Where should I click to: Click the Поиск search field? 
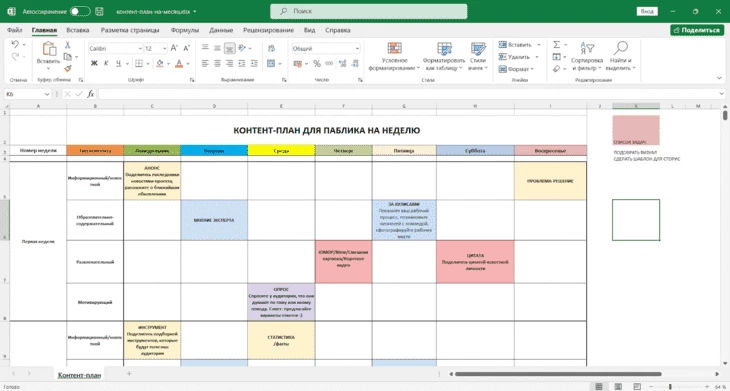point(369,11)
